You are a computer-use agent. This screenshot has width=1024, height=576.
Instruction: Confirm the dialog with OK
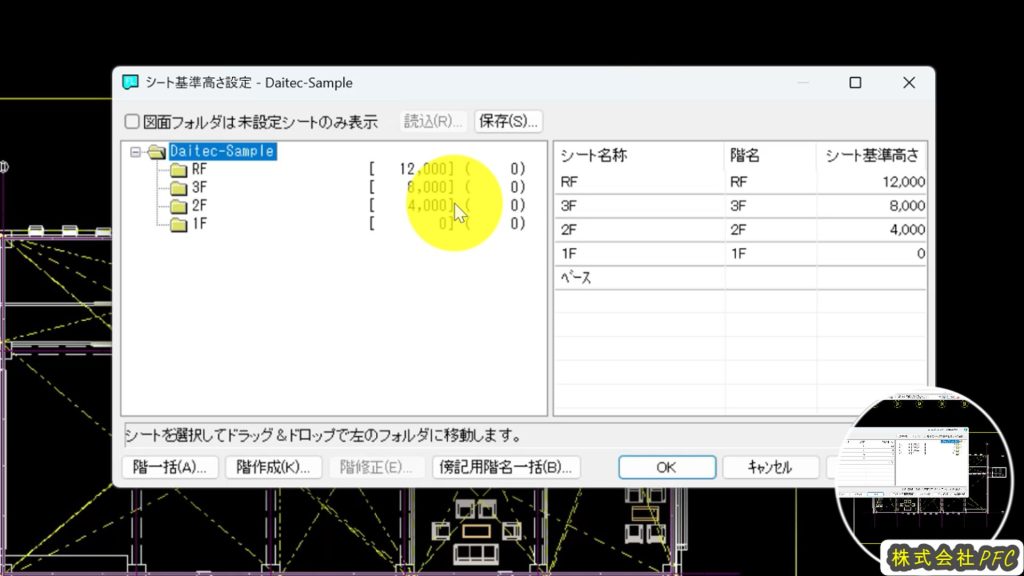pyautogui.click(x=666, y=467)
